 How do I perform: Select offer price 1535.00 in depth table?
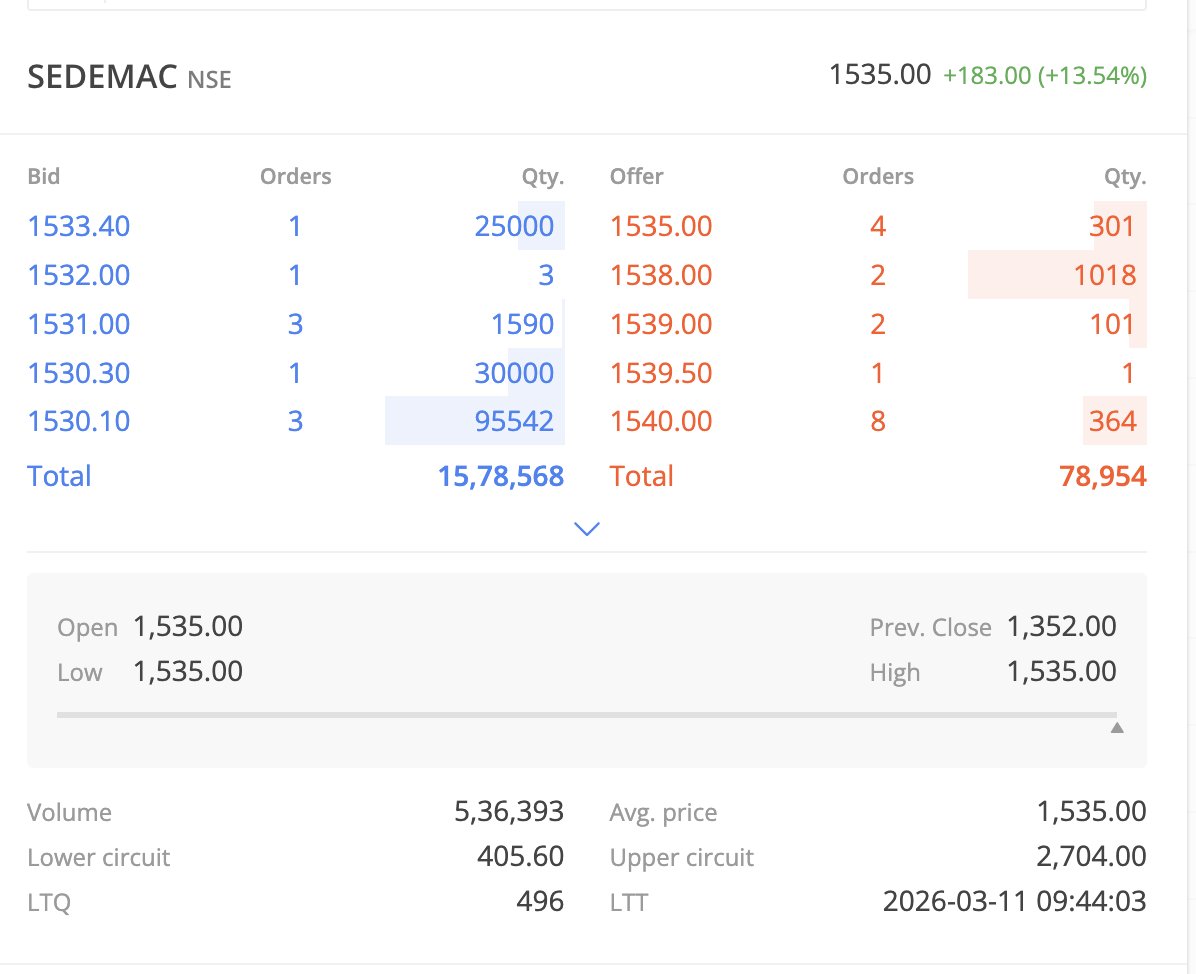[661, 226]
